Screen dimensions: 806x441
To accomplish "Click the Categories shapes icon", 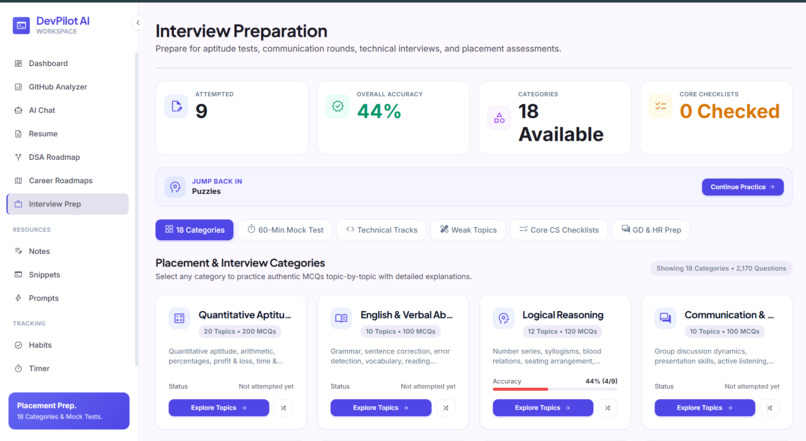I will 499,118.
